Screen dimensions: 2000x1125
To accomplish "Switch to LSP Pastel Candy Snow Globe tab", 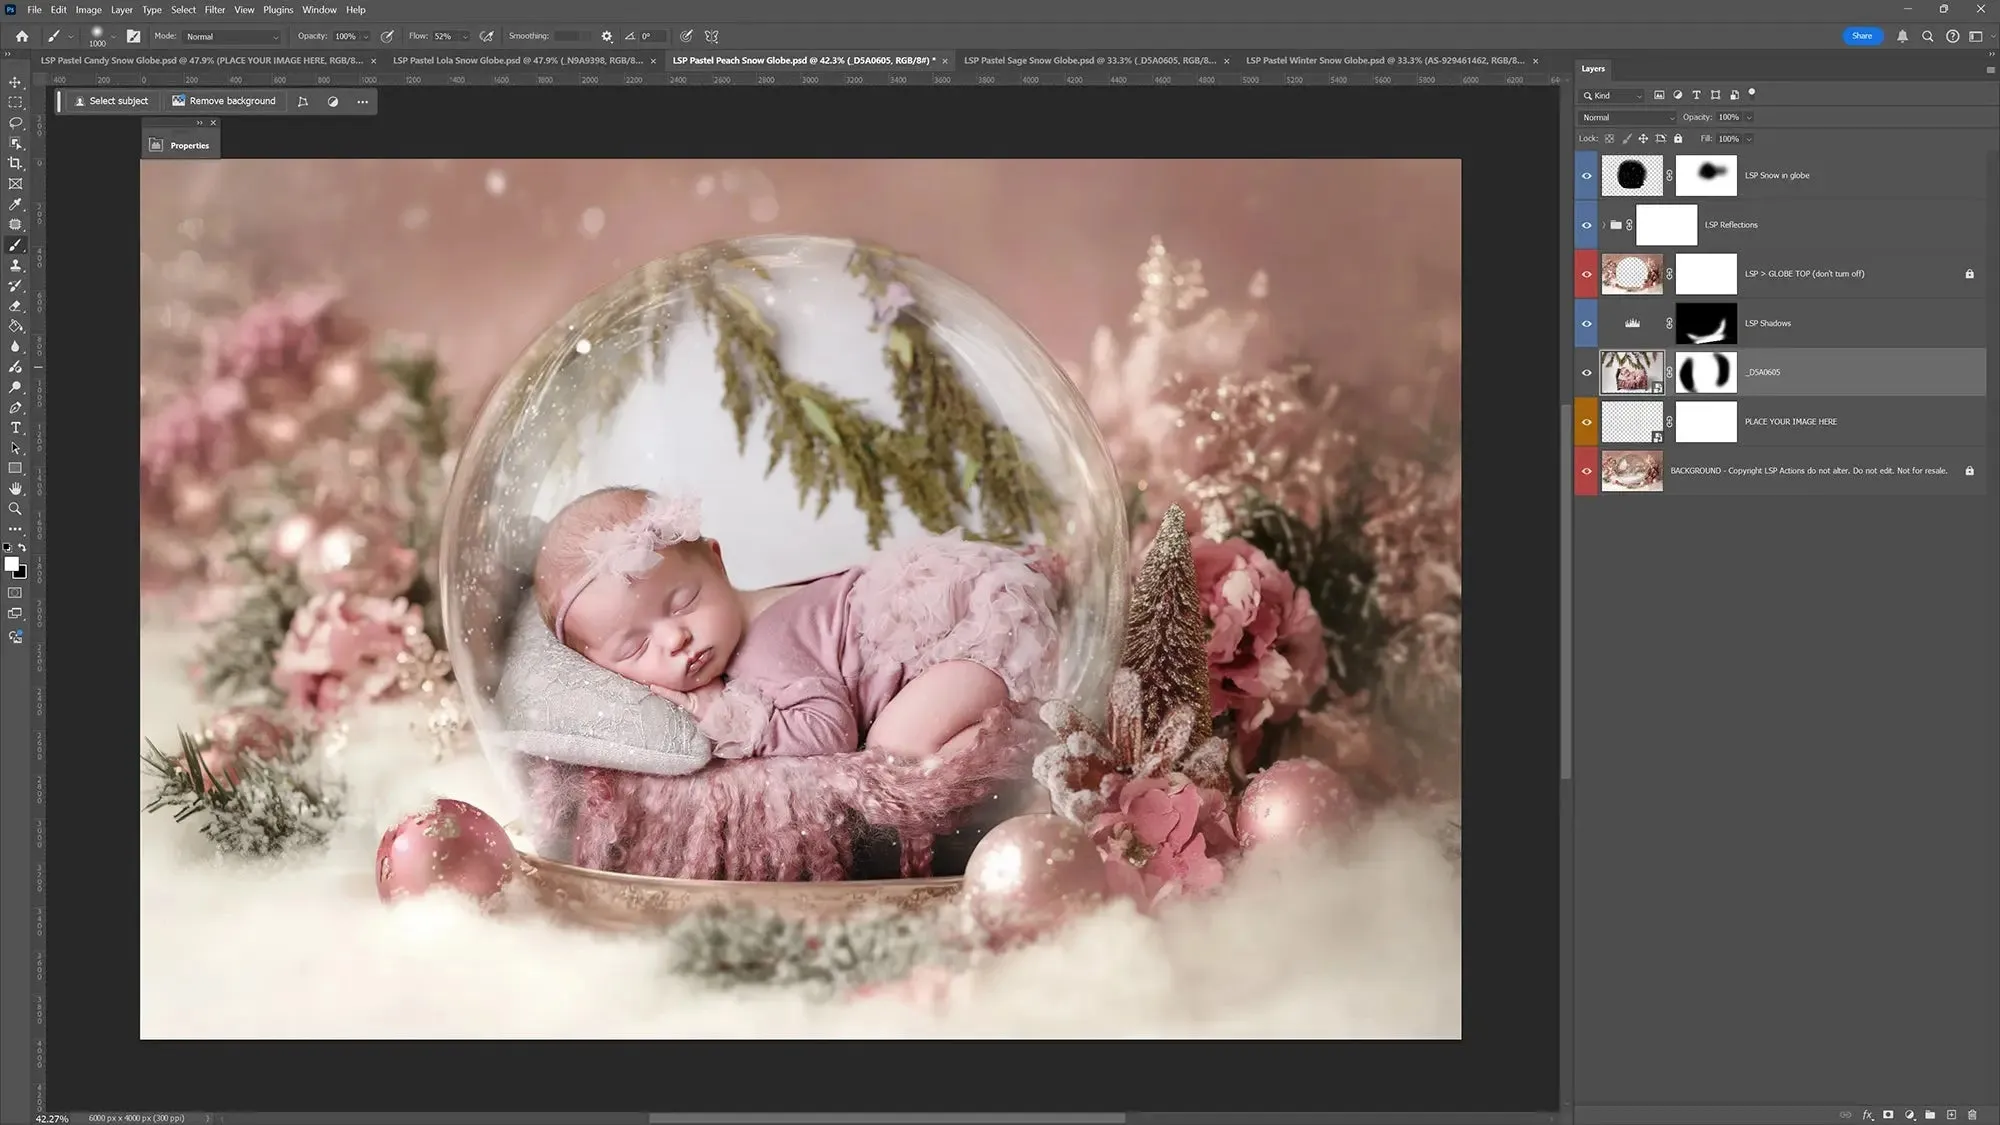I will (x=201, y=61).
